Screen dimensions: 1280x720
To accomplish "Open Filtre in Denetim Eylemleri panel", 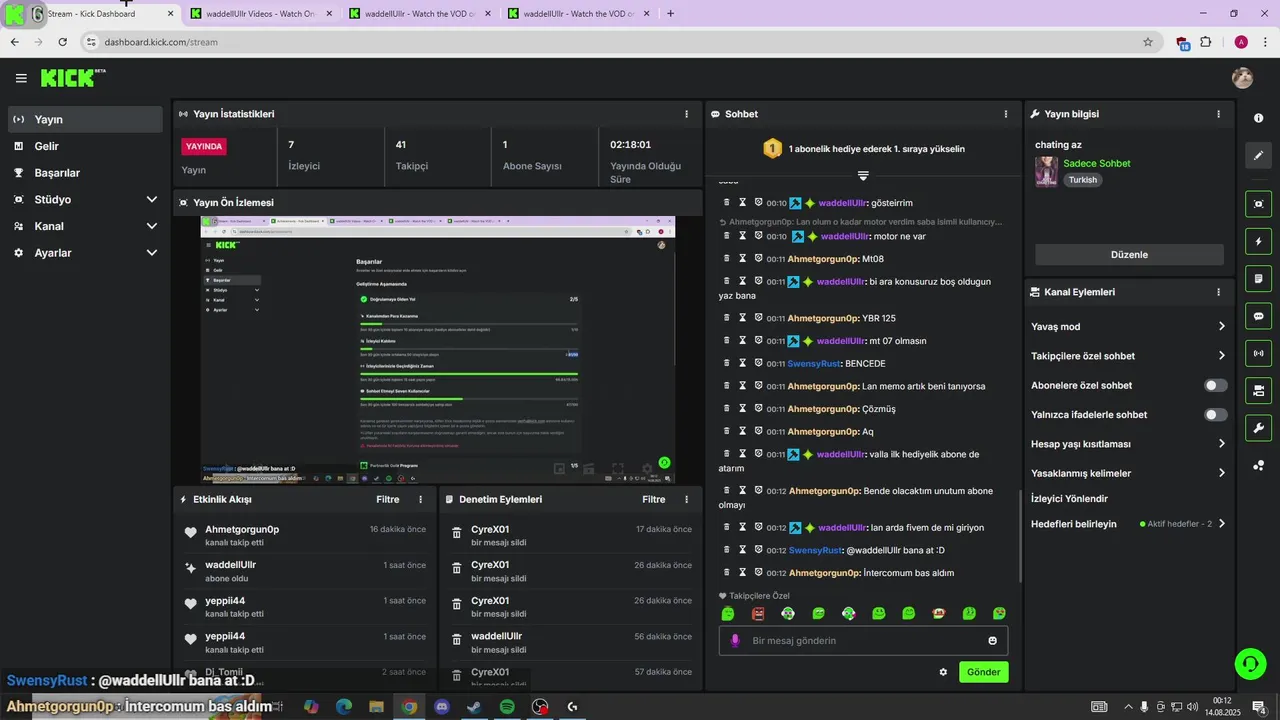I will tap(654, 499).
